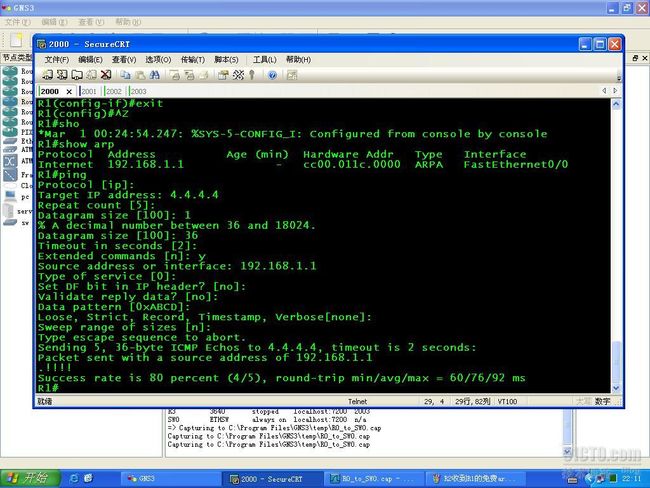Click the new blank page icon in GNS3 toolbar
650x488 pixels.
pyautogui.click(x=16, y=40)
